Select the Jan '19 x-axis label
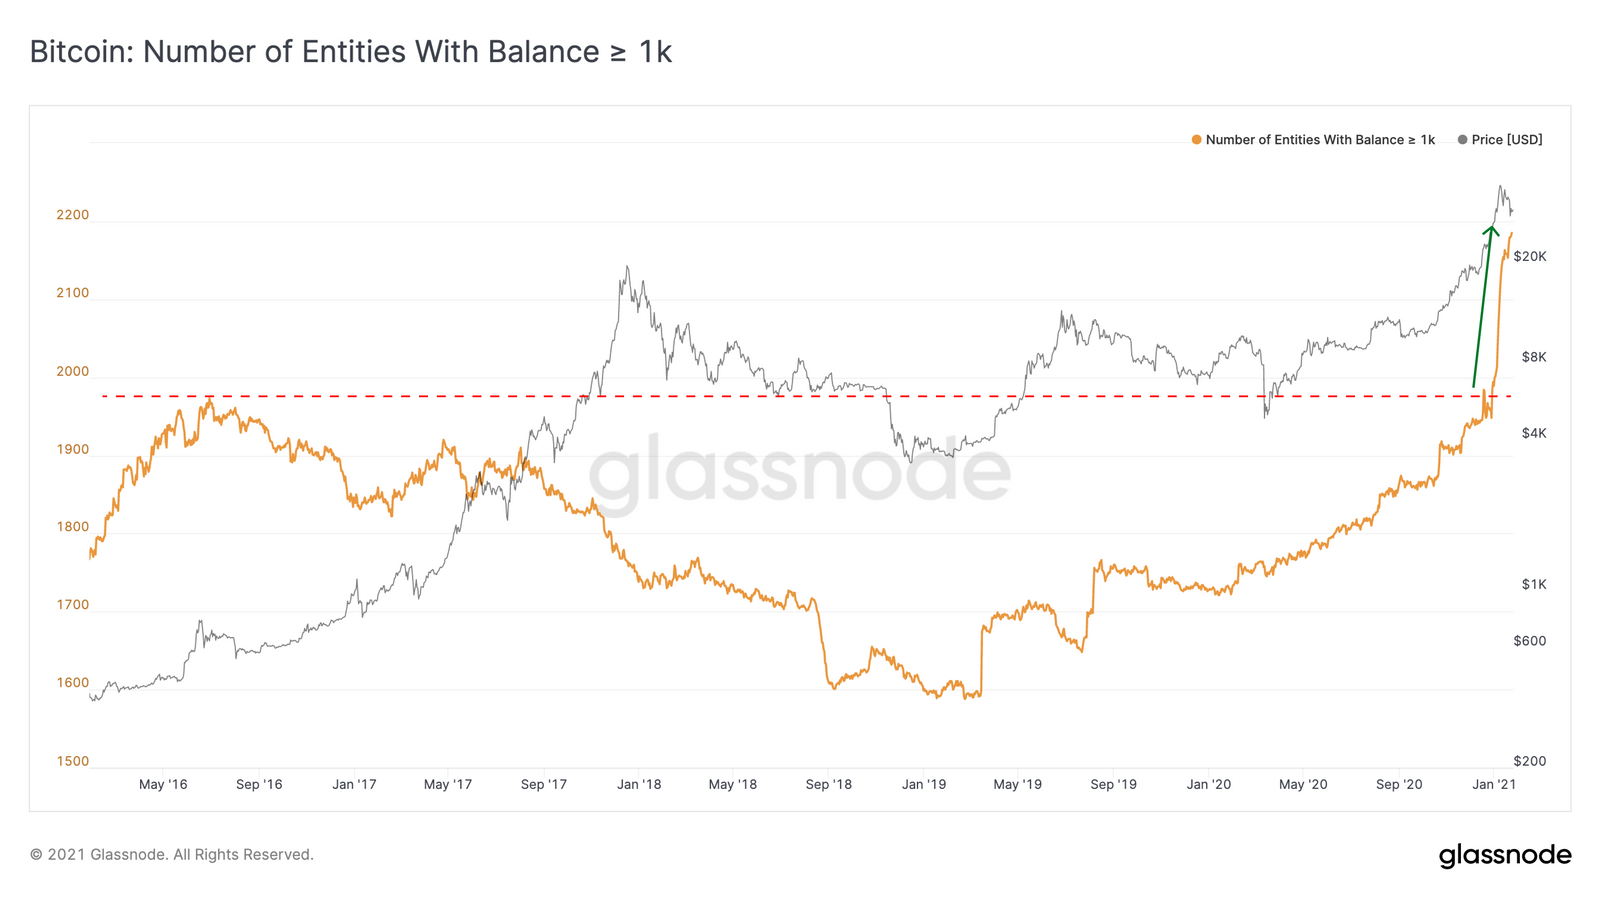The height and width of the screenshot is (898, 1600). point(924,784)
